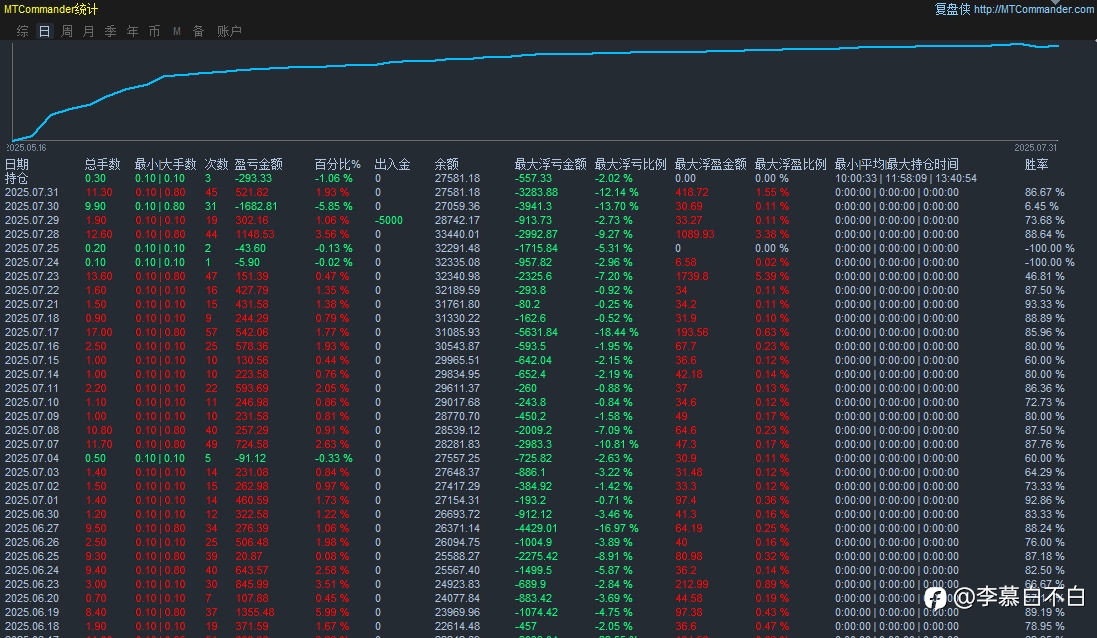This screenshot has width=1097, height=638.
Task: Click the 盈亏金额 column header
Action: click(258, 164)
